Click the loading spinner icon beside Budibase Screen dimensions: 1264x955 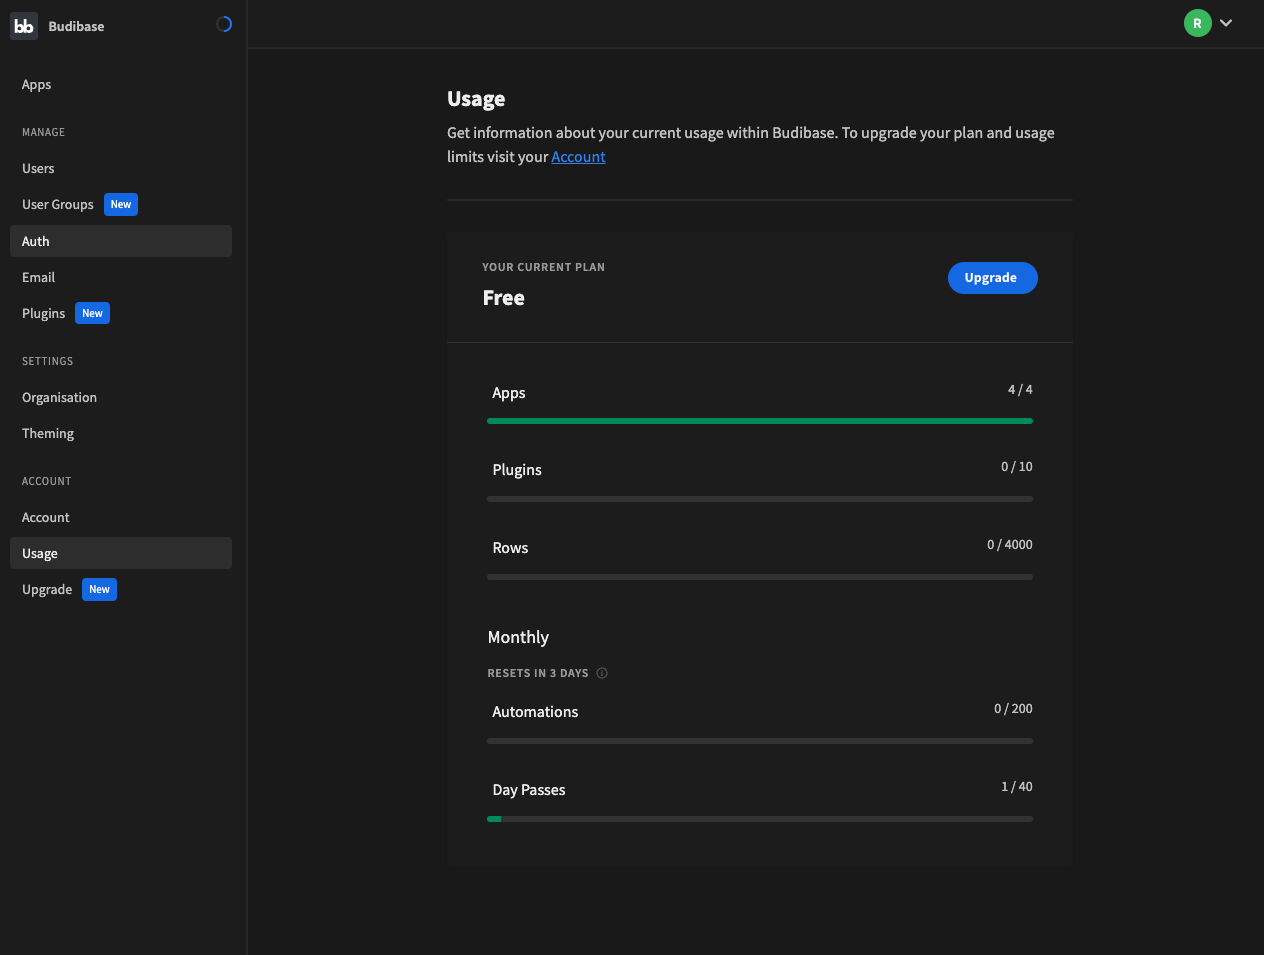[224, 24]
